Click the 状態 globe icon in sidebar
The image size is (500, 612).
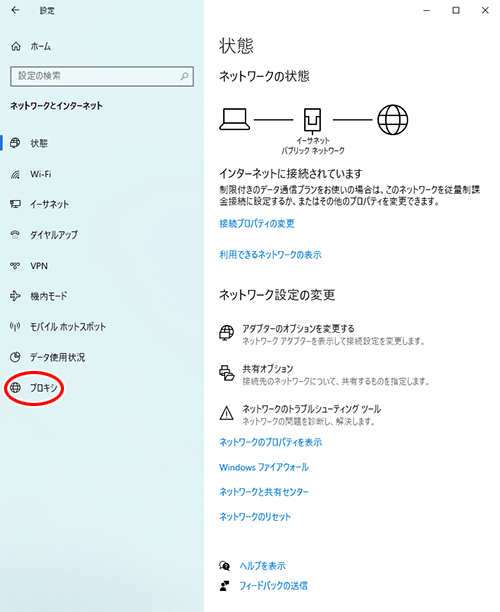[15, 143]
